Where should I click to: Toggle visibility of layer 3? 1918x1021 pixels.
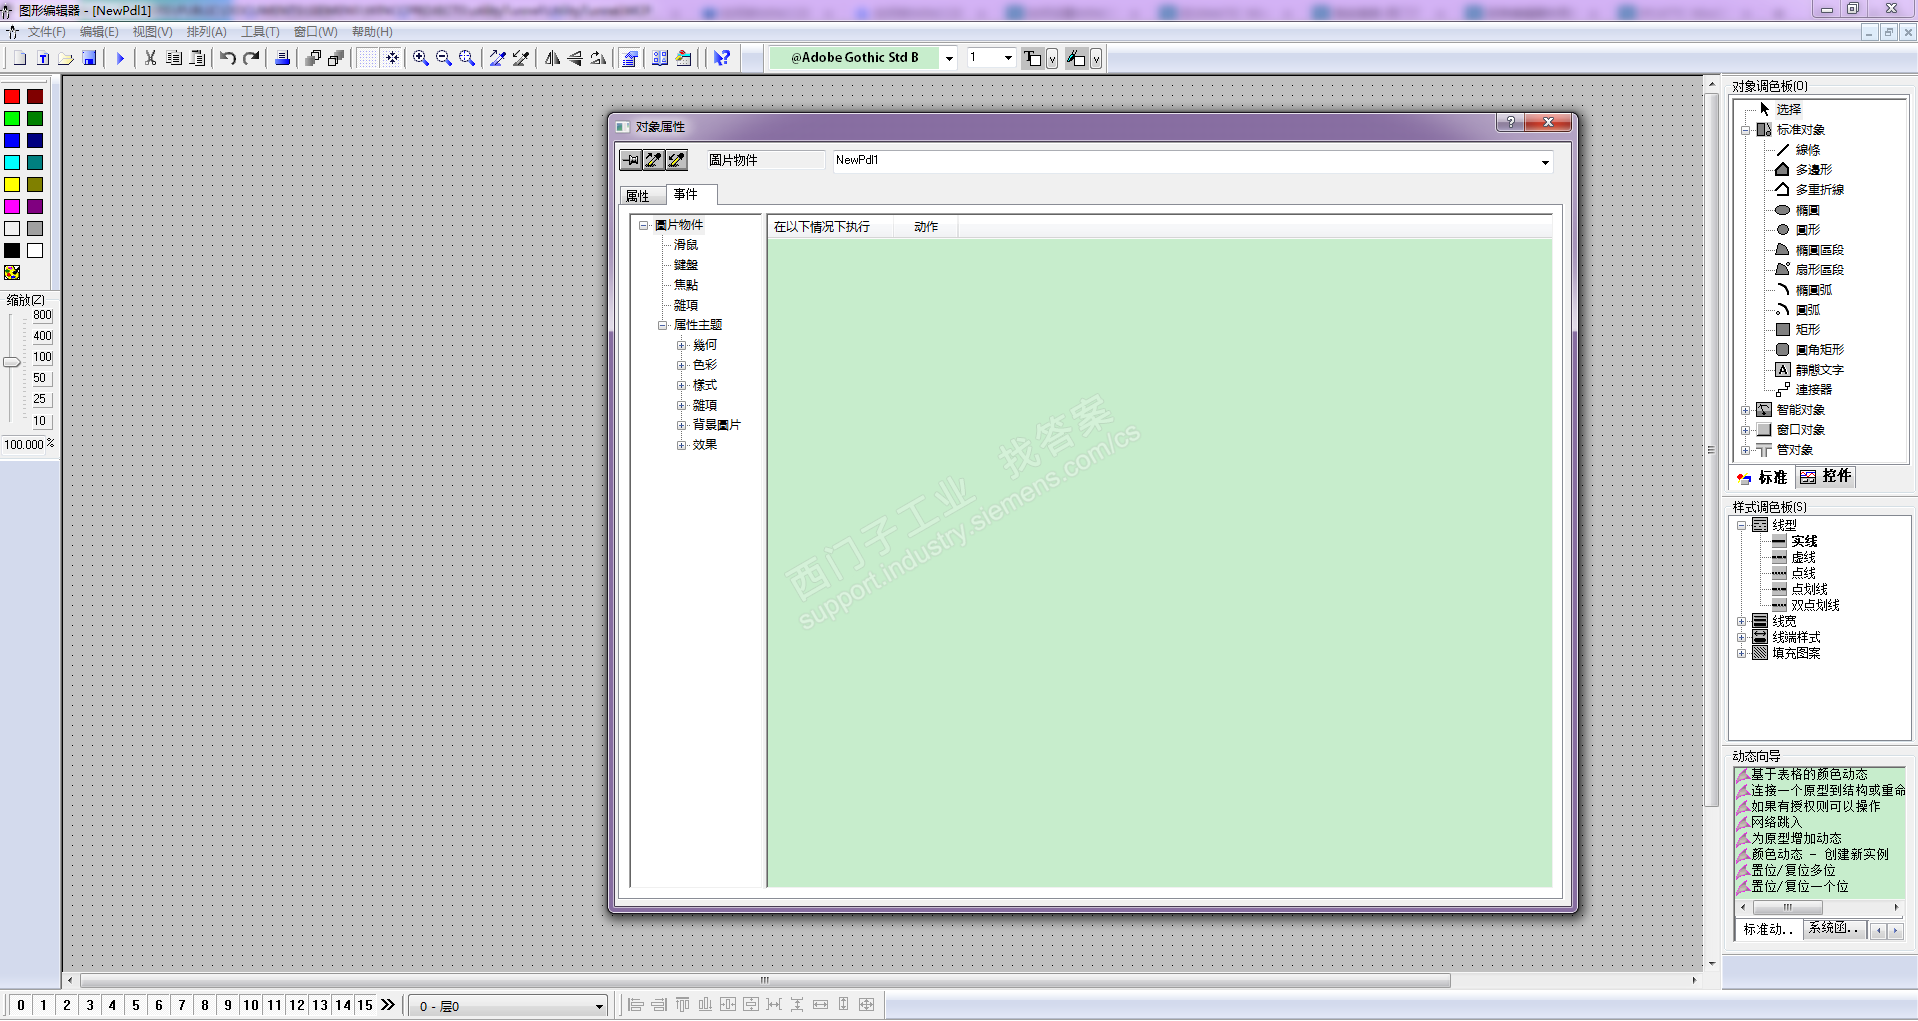90,1005
